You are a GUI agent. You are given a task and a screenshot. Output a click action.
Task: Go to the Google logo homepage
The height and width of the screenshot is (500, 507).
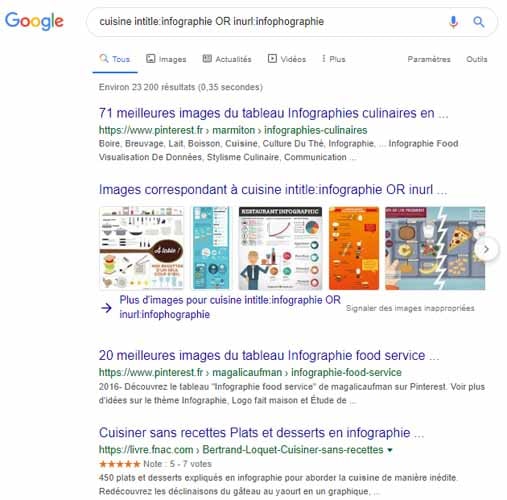[x=34, y=21]
